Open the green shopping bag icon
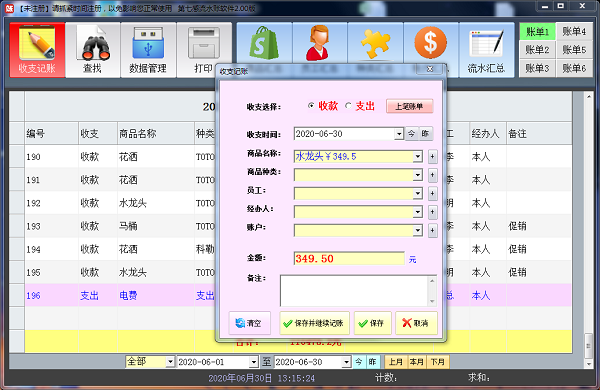 click(x=264, y=42)
